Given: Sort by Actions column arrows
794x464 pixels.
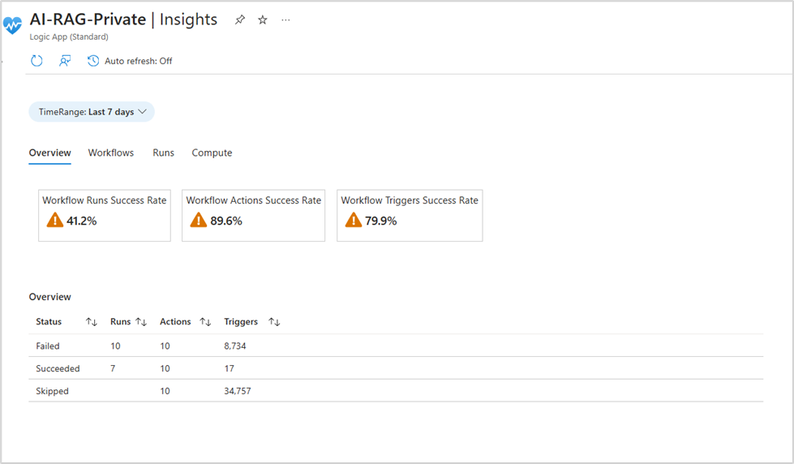Looking at the screenshot, I should 205,322.
